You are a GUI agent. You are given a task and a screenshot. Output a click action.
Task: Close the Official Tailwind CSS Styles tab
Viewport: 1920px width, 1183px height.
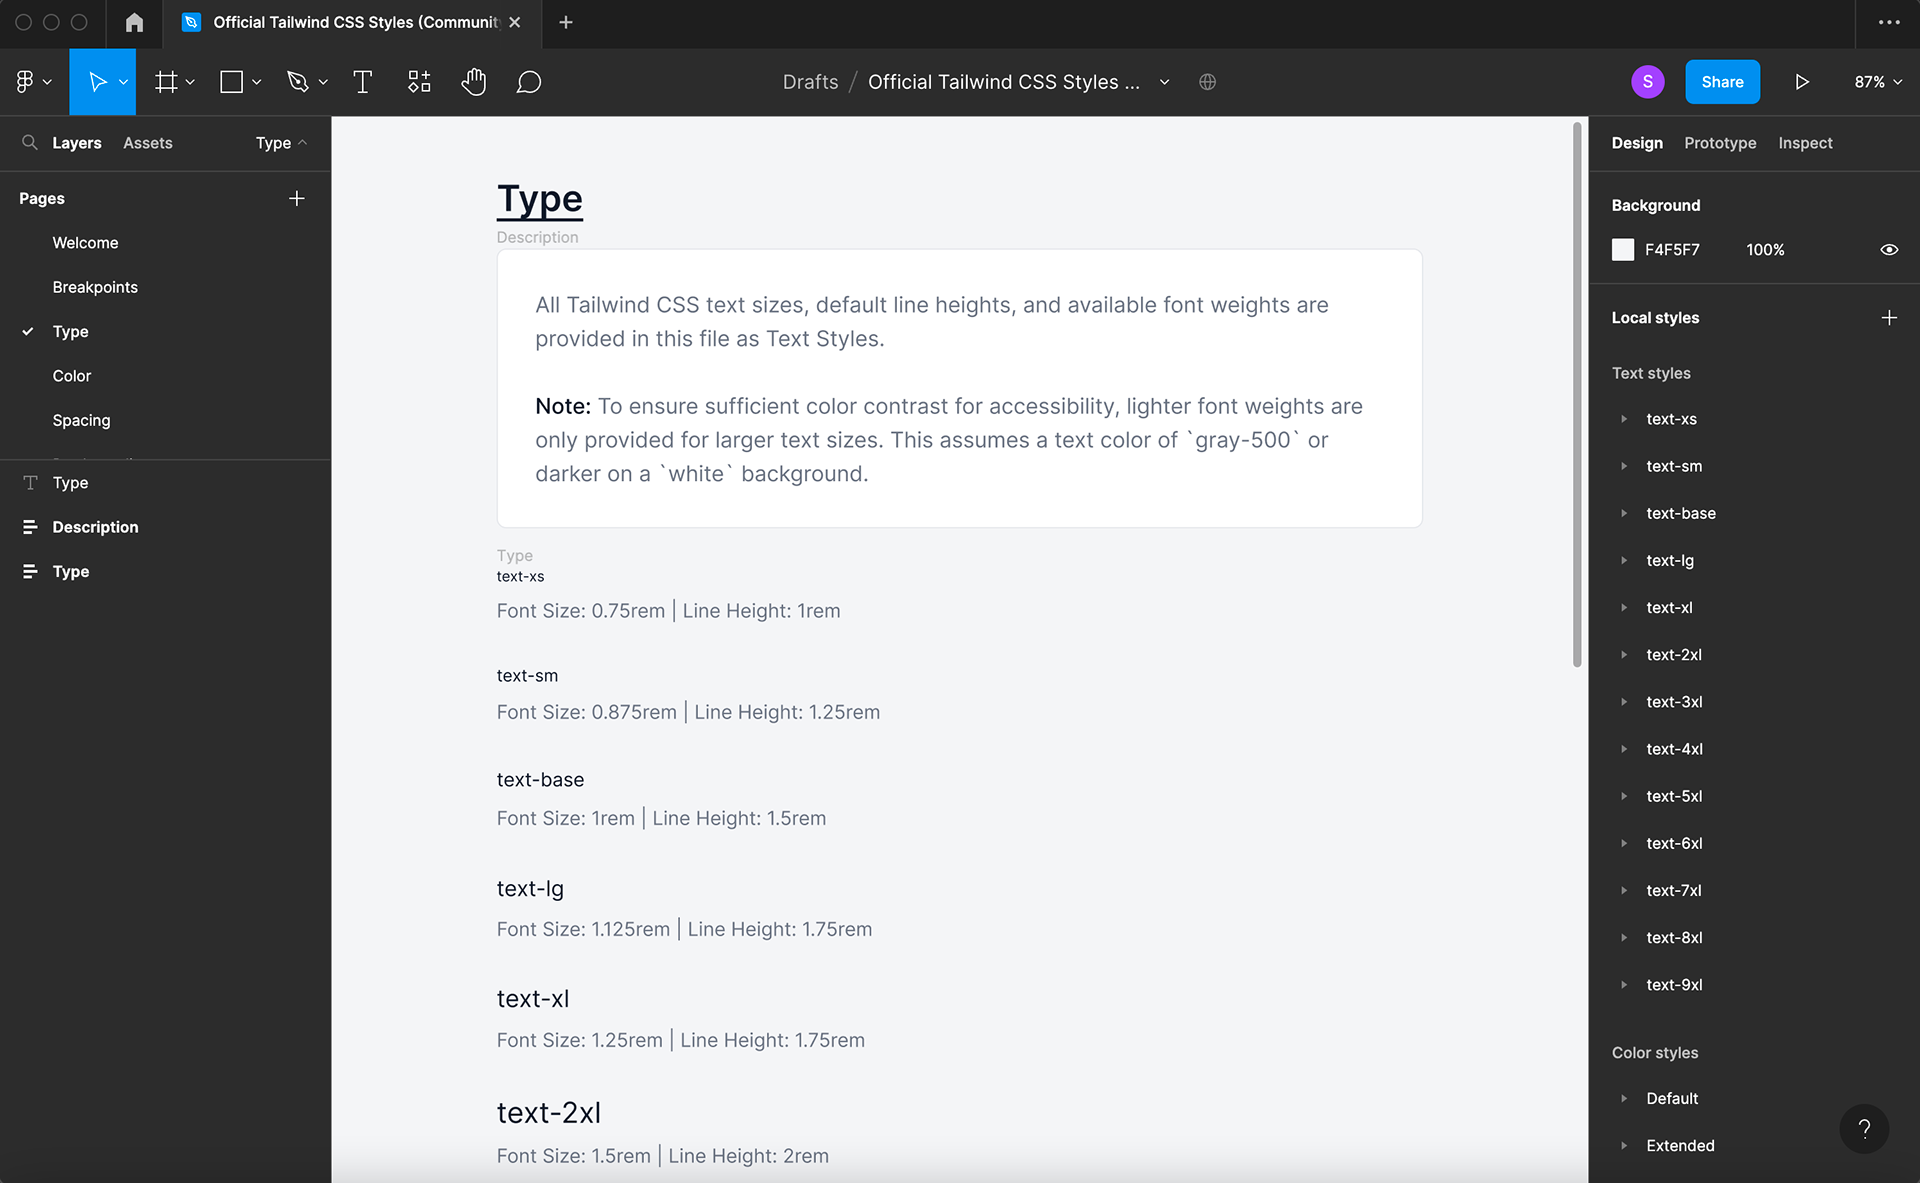point(515,22)
